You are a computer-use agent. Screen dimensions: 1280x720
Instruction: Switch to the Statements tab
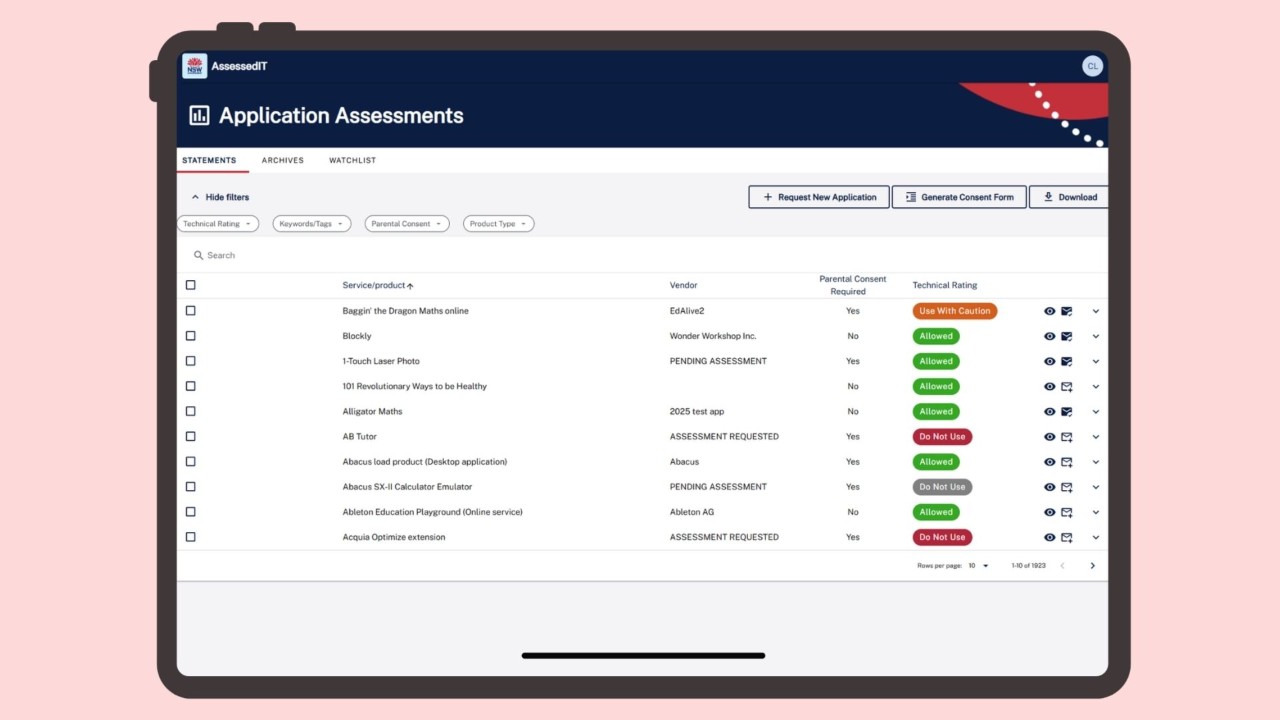[209, 160]
